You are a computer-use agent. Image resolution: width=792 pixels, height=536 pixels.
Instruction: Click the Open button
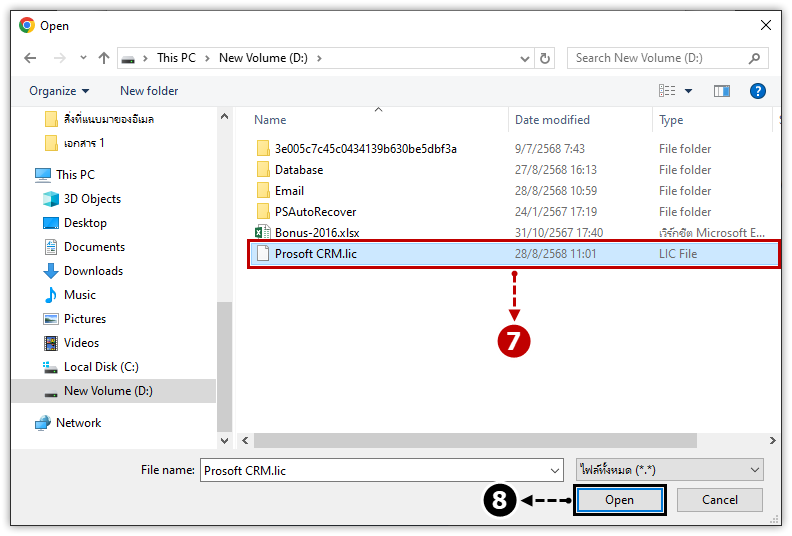[619, 500]
